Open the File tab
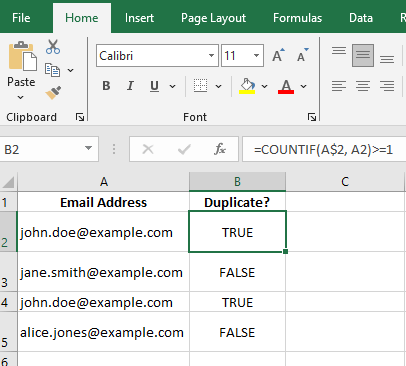This screenshot has width=406, height=366. 21,18
